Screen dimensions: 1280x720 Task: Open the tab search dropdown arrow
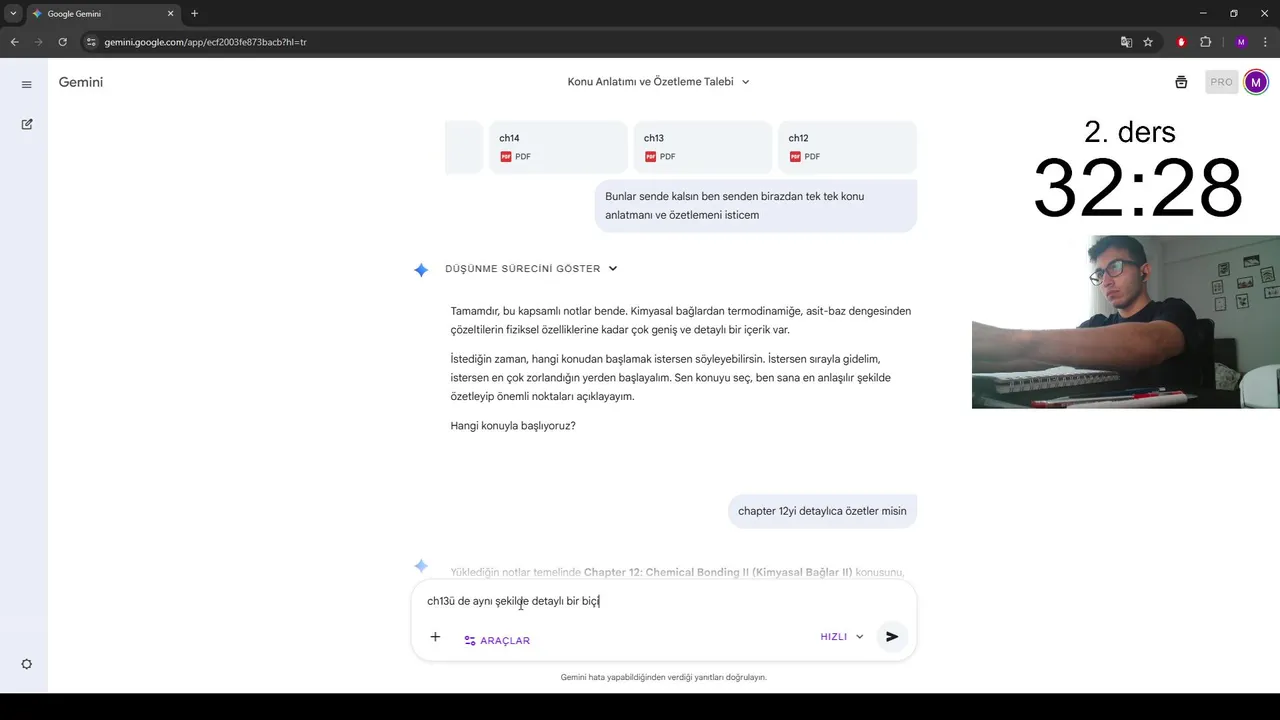point(13,14)
